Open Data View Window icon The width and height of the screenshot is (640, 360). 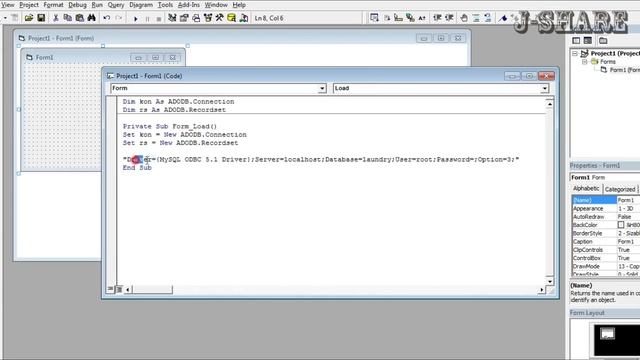click(231, 18)
